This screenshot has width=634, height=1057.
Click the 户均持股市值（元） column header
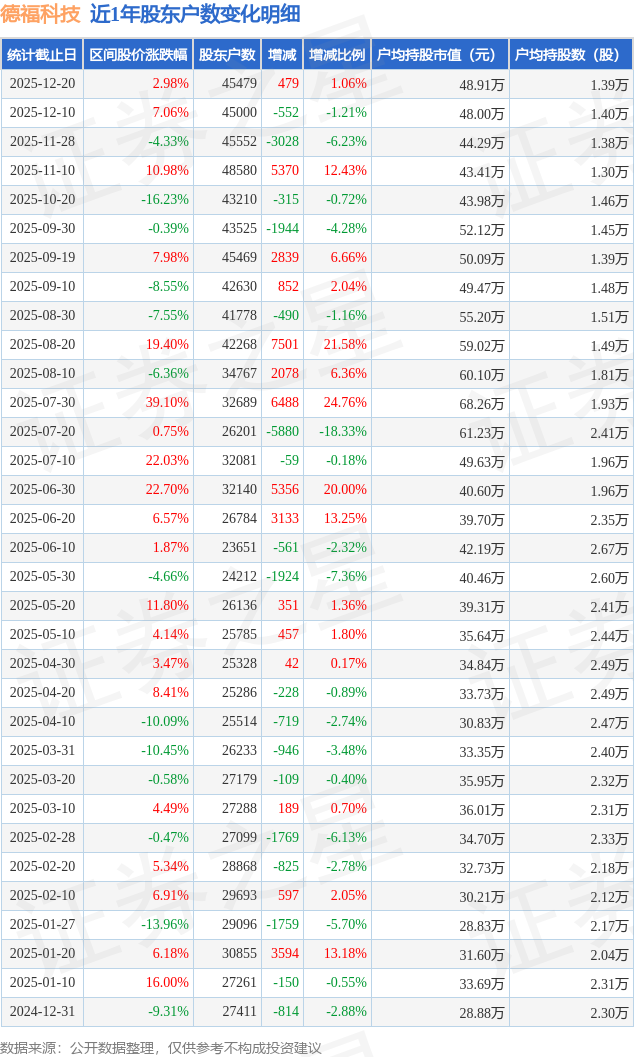coord(440,55)
